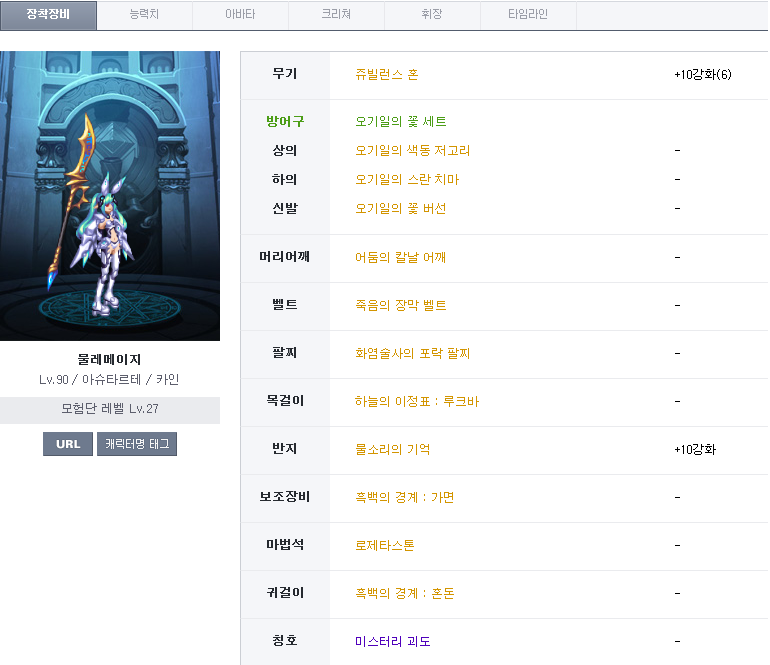770x665 pixels.
Task: Switch to the 능력치 tab
Action: click(x=145, y=15)
